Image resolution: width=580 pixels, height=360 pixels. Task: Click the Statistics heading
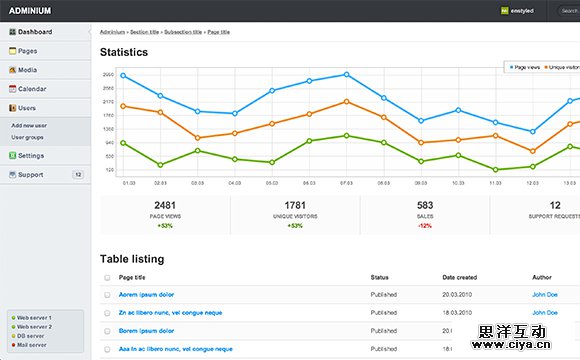(124, 52)
